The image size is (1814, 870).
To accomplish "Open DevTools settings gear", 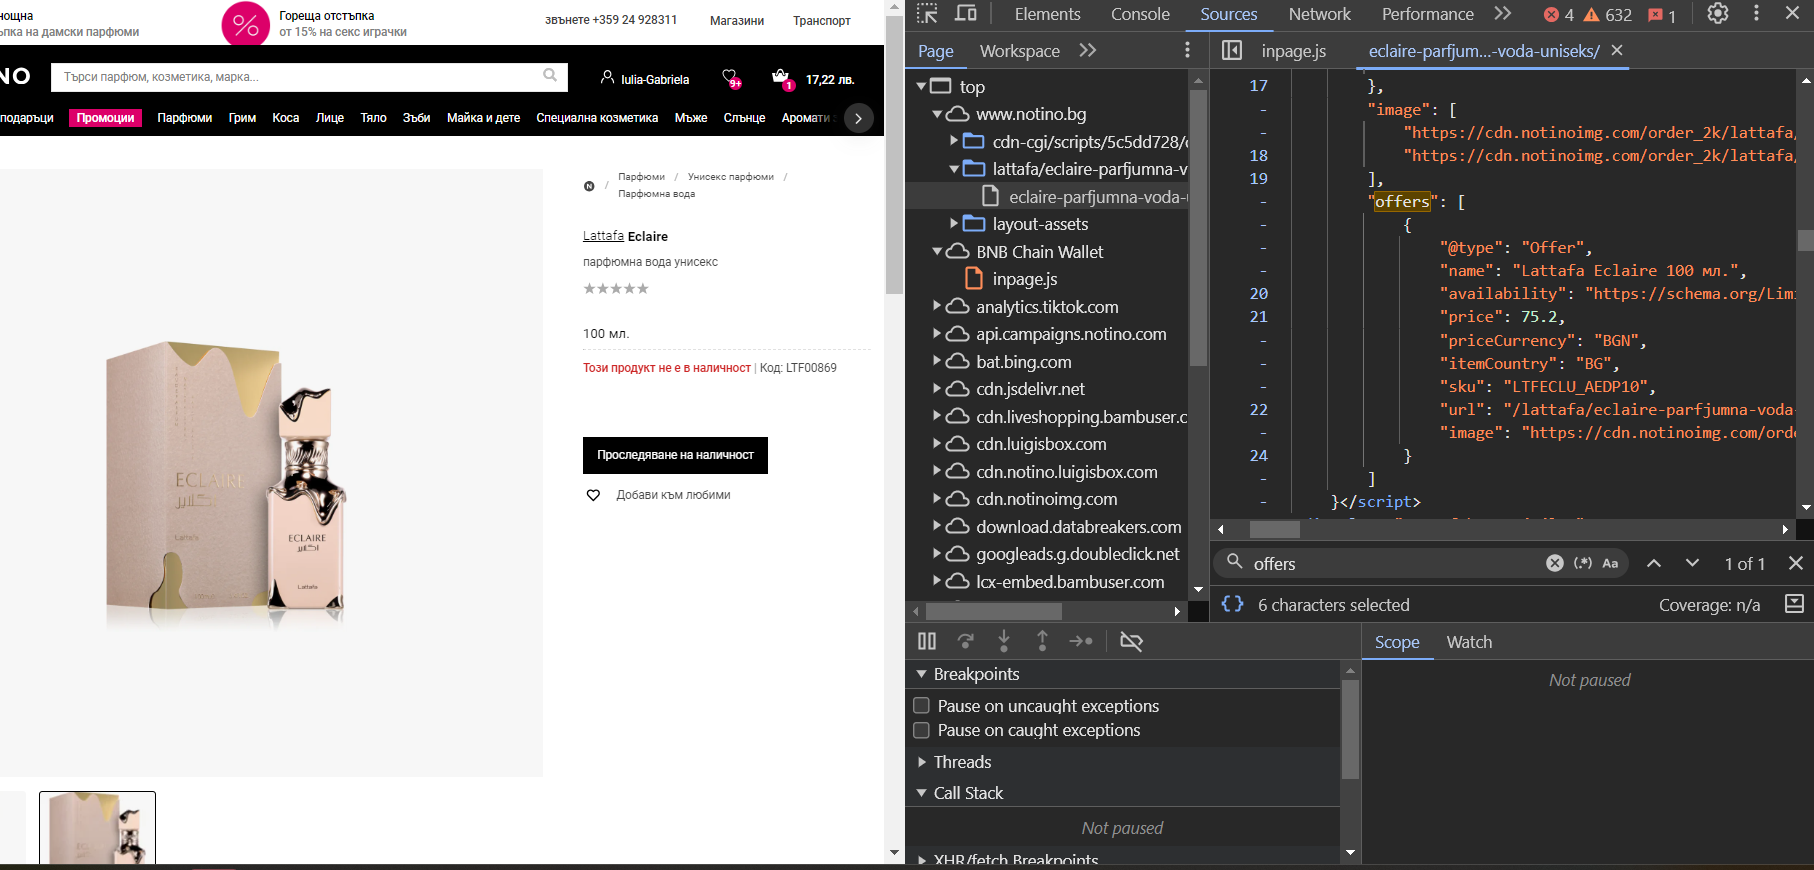I will pos(1718,14).
